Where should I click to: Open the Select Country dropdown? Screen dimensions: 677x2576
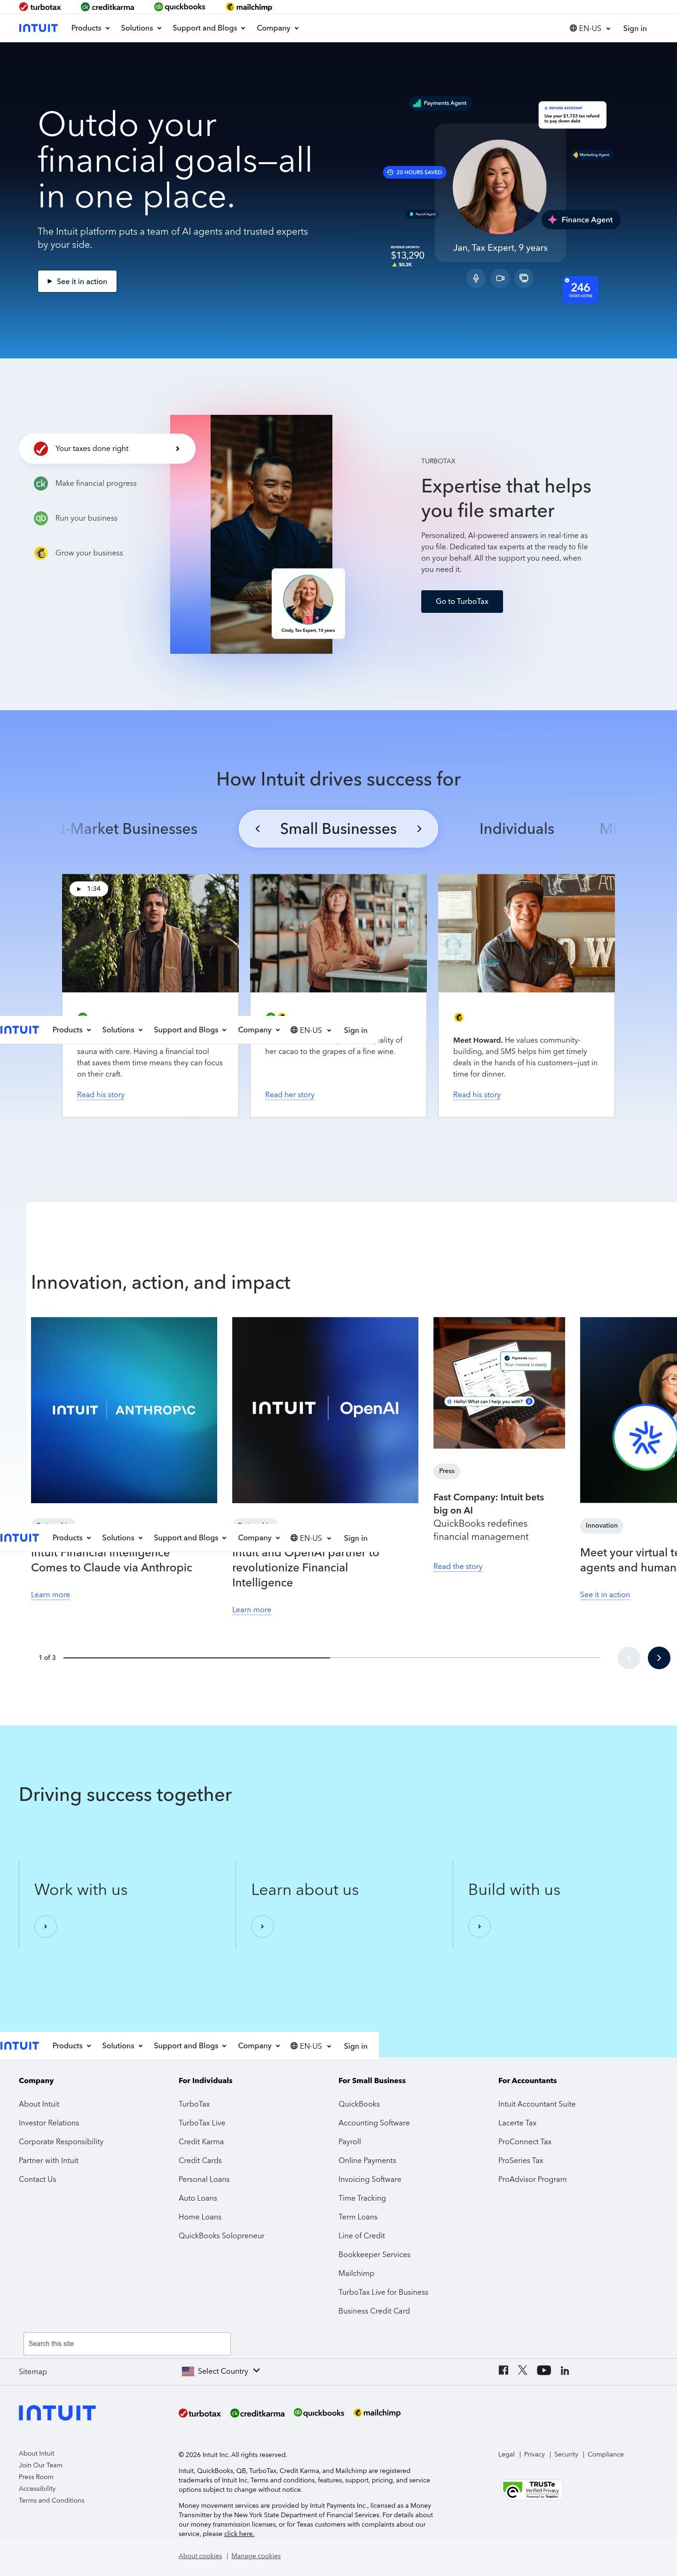pos(221,2370)
